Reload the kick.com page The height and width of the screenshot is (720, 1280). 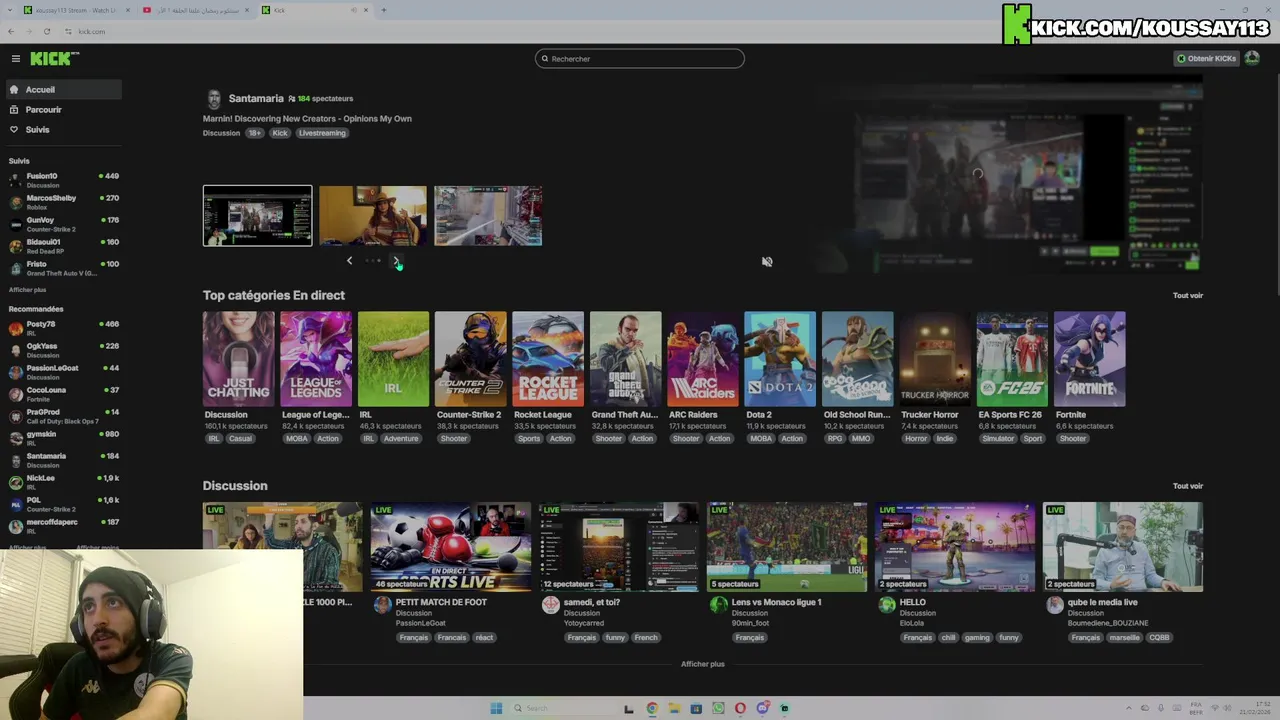pos(46,32)
